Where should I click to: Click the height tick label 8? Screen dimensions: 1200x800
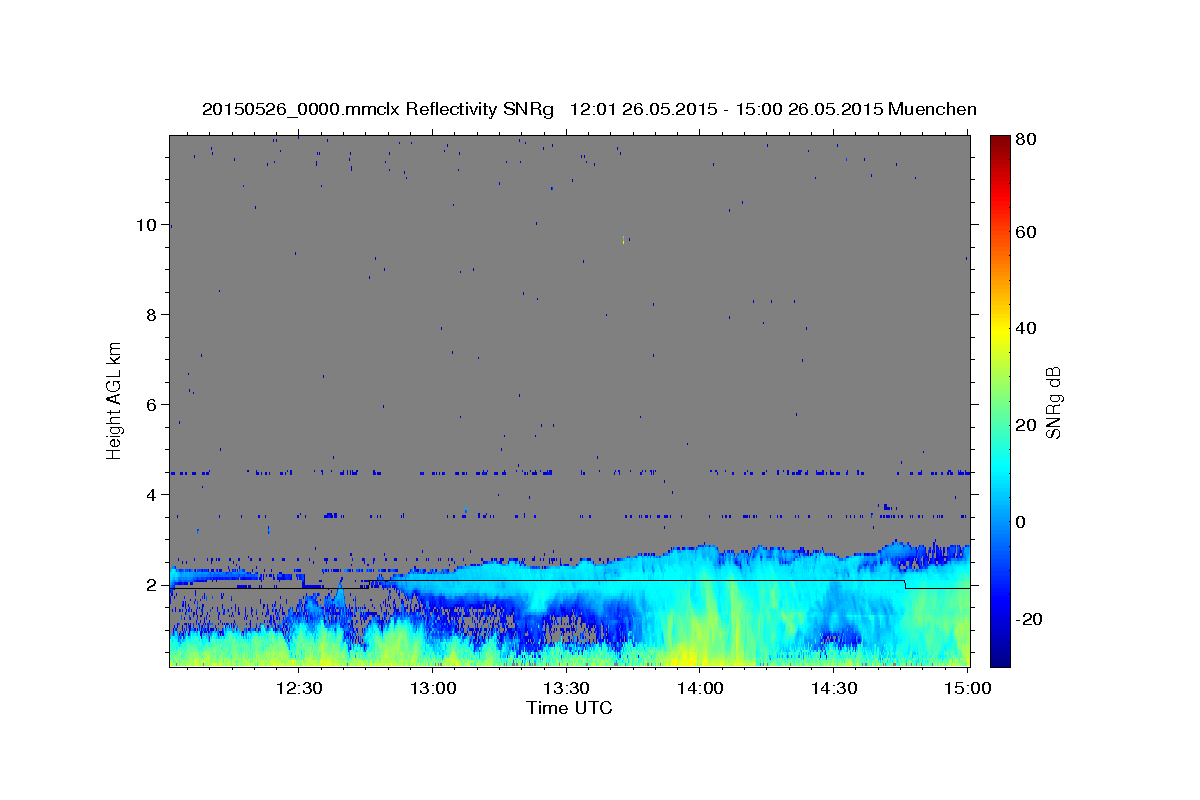click(149, 315)
